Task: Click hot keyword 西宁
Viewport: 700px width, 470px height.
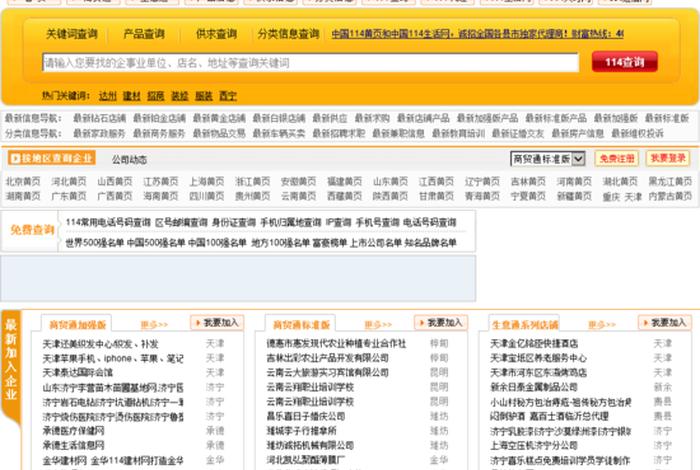Action: (228, 96)
